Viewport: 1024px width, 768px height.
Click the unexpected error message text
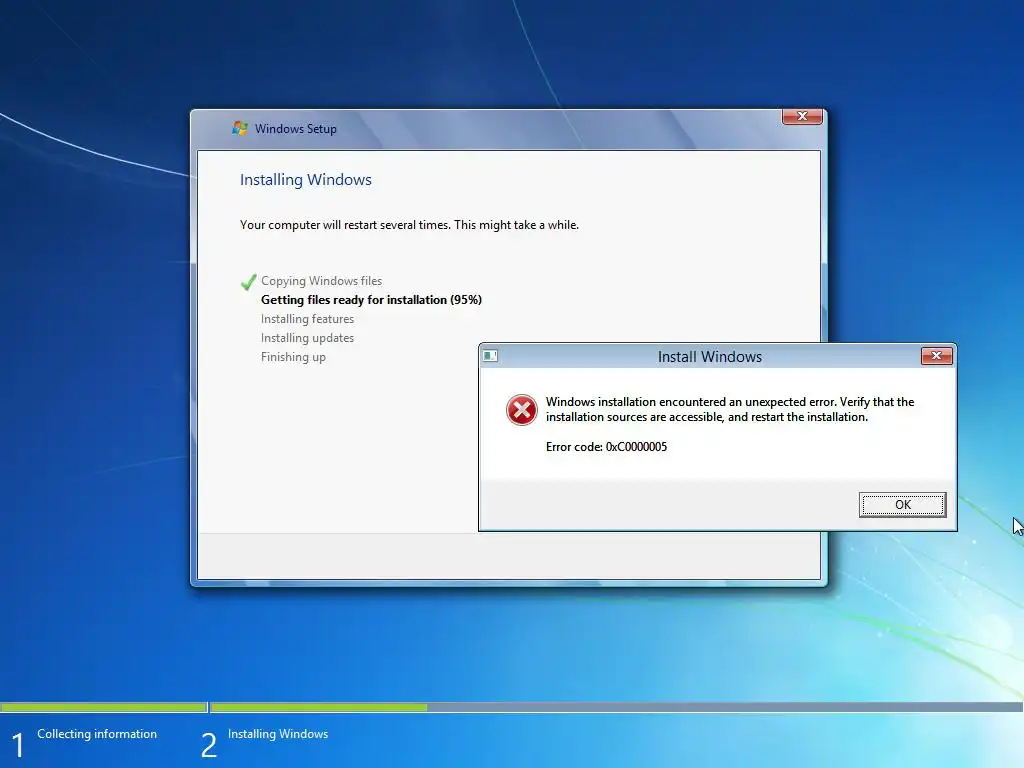pyautogui.click(x=729, y=409)
